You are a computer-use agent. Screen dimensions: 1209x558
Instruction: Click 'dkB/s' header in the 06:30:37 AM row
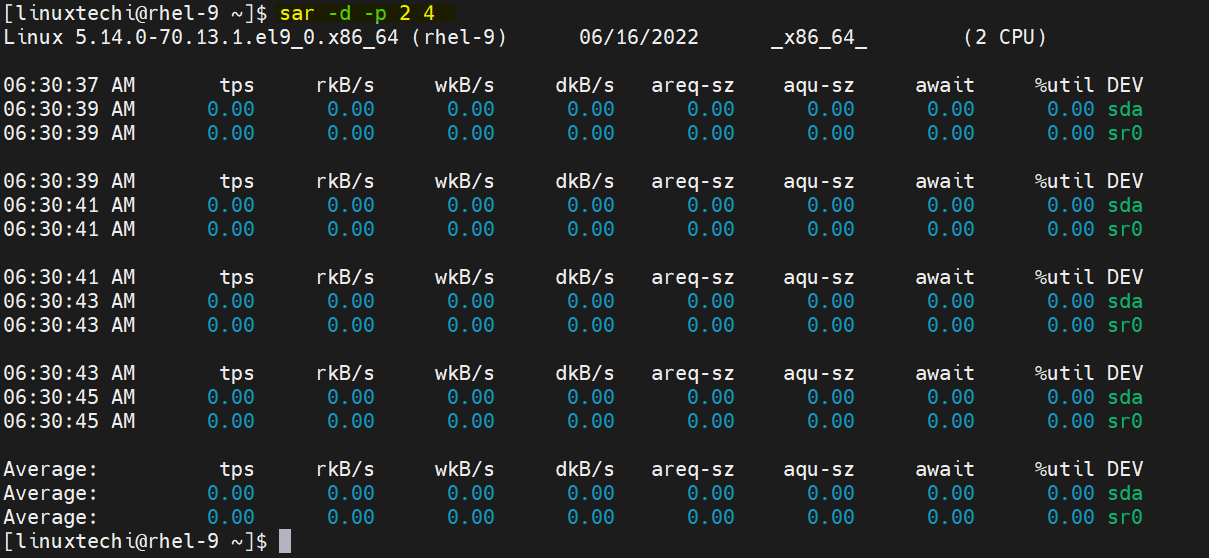tap(585, 85)
